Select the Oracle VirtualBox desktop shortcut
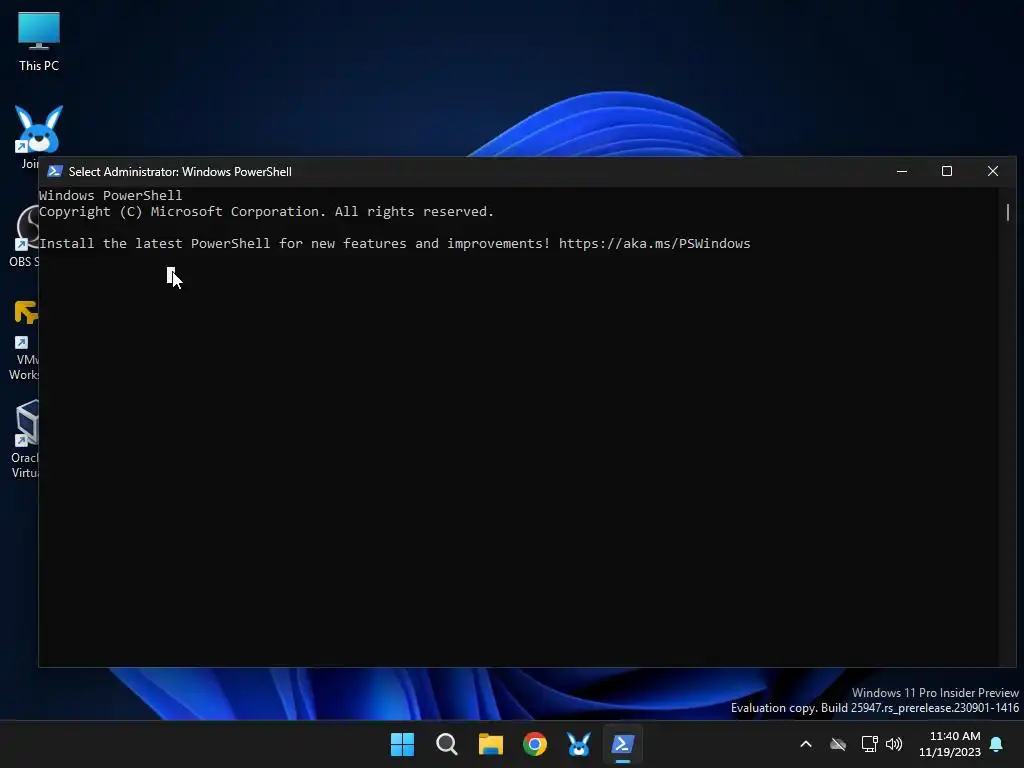This screenshot has width=1024, height=768. point(25,439)
